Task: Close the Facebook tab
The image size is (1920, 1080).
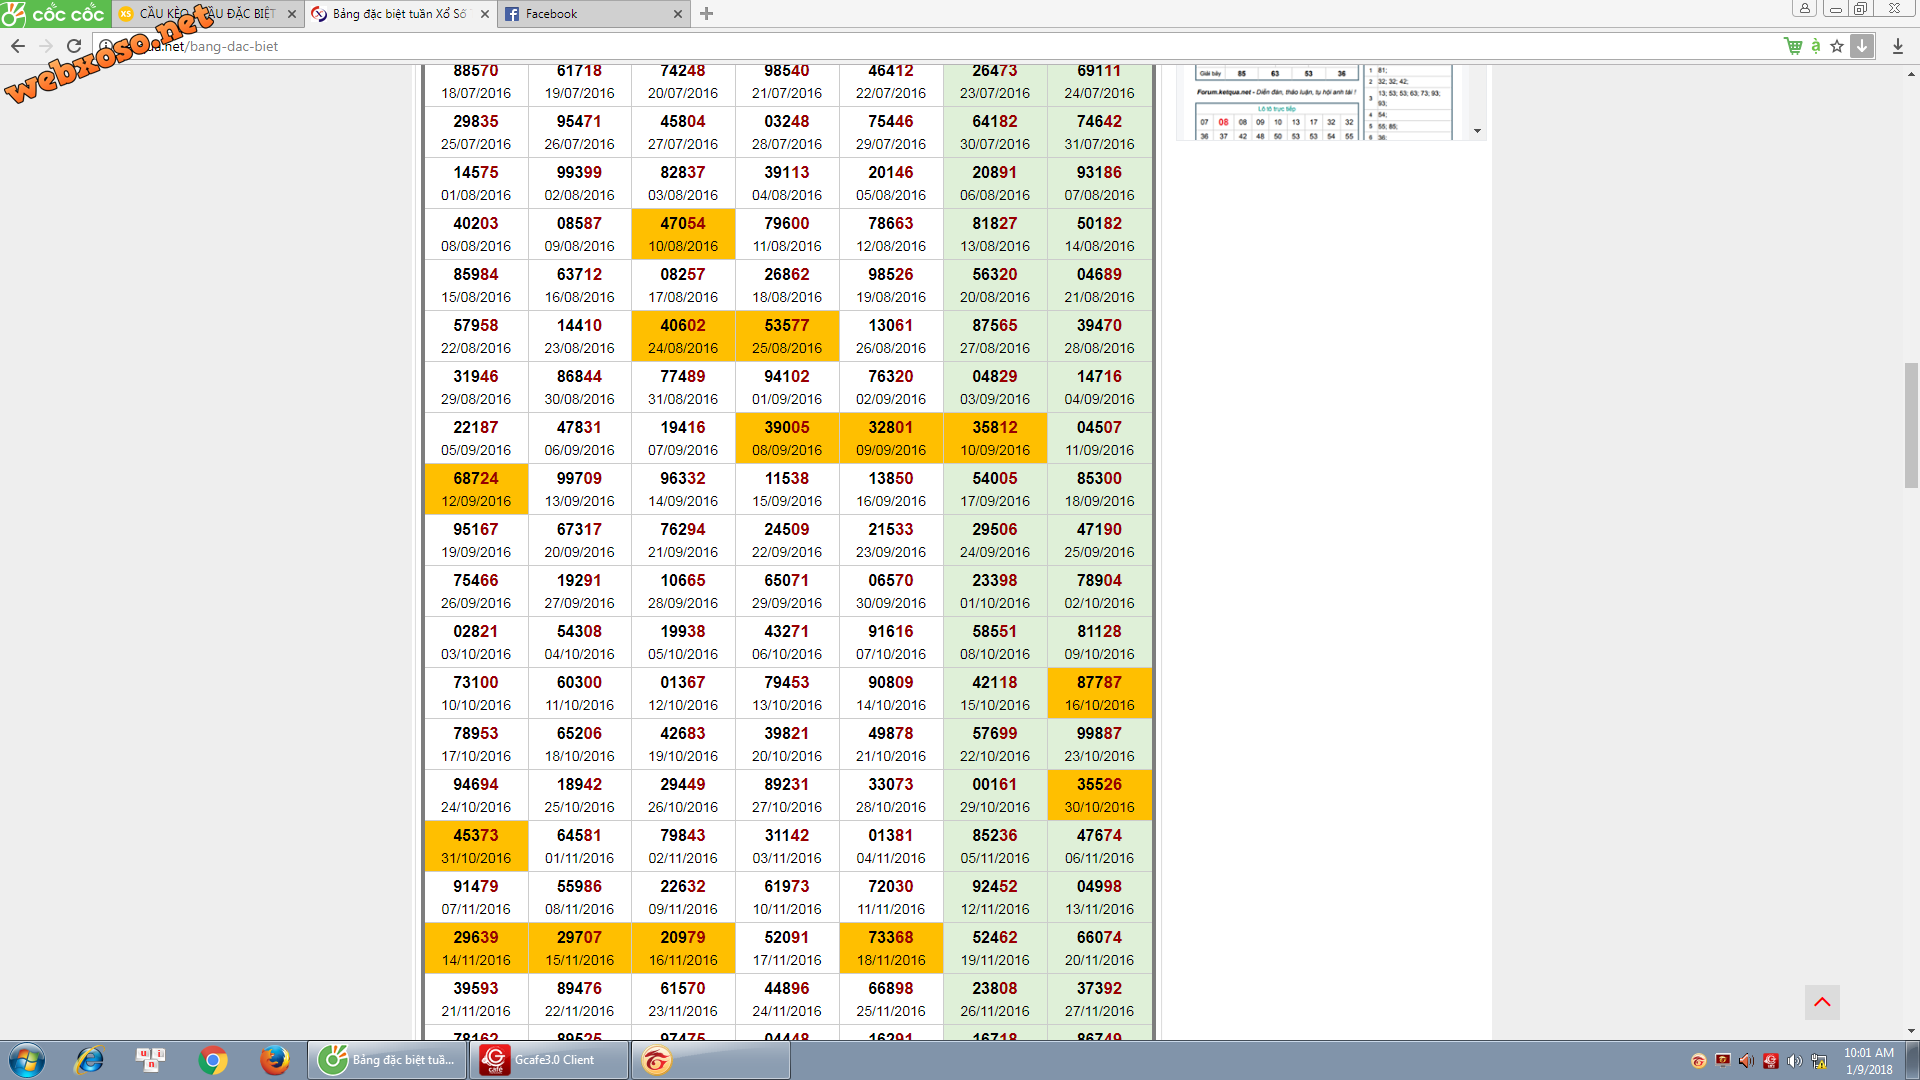Action: coord(678,14)
